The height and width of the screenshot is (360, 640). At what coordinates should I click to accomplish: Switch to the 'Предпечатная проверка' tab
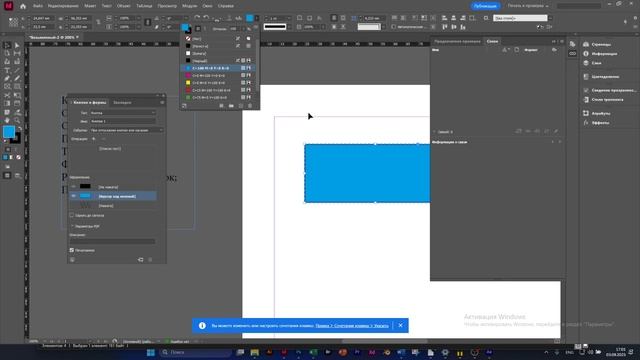[457, 41]
